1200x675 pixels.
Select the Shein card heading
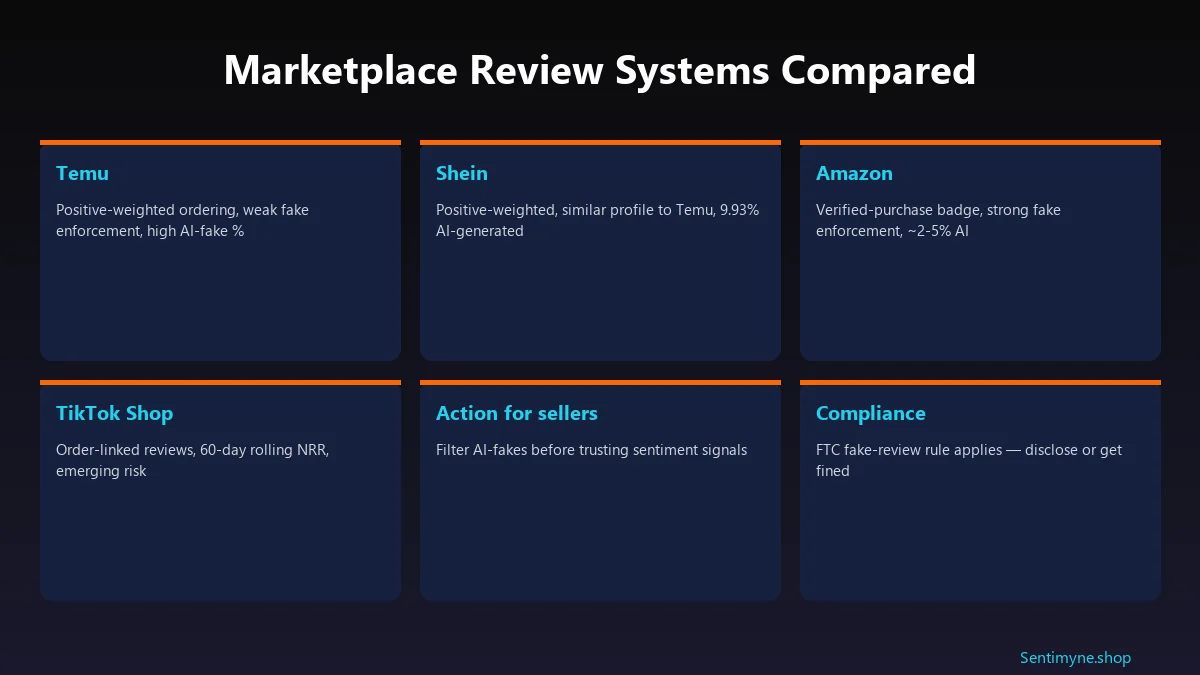pyautogui.click(x=462, y=173)
